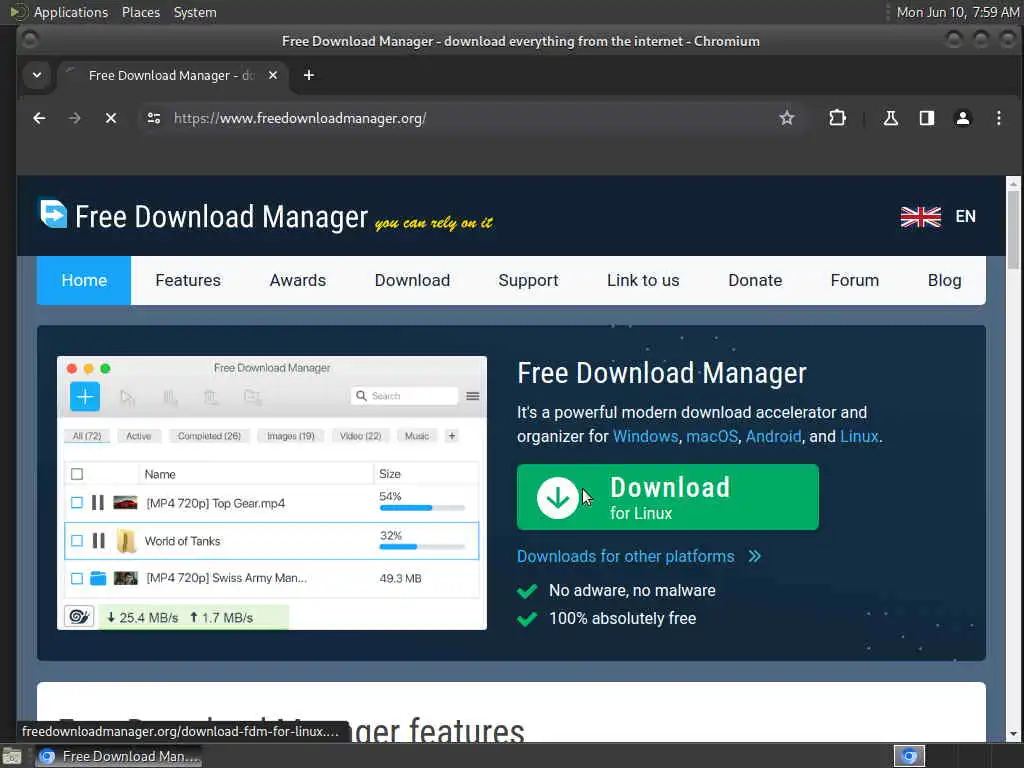The height and width of the screenshot is (768, 1024).
Task: Select the Completed (26) filter
Action: click(209, 436)
